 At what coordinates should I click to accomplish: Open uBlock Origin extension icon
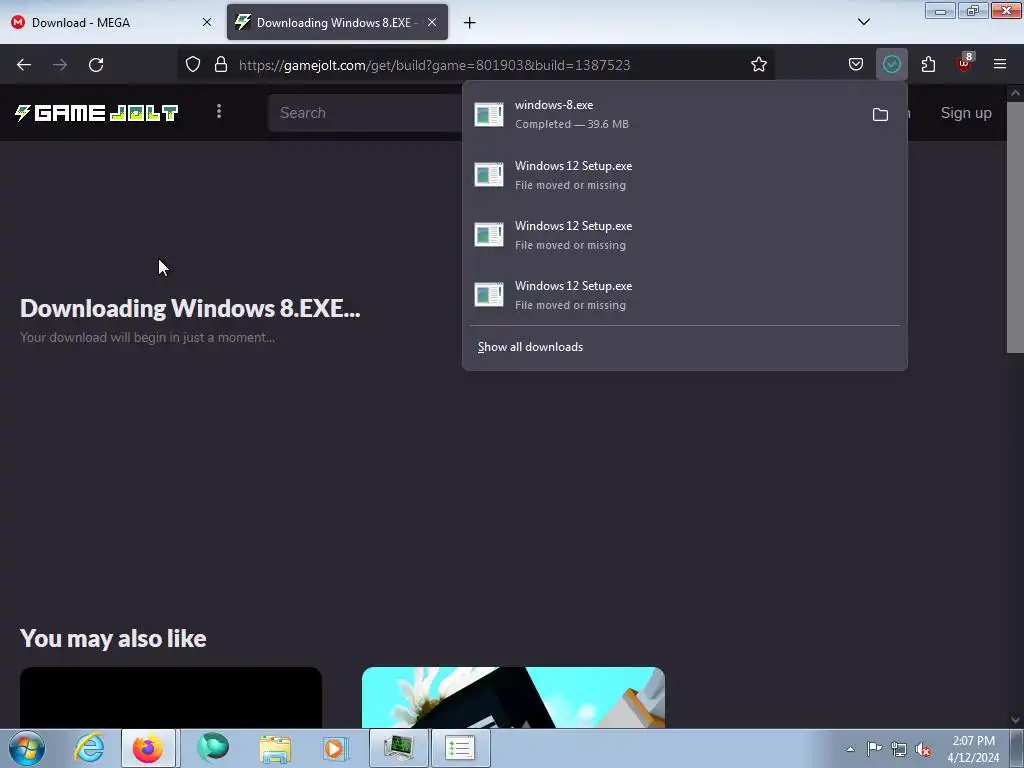(965, 63)
